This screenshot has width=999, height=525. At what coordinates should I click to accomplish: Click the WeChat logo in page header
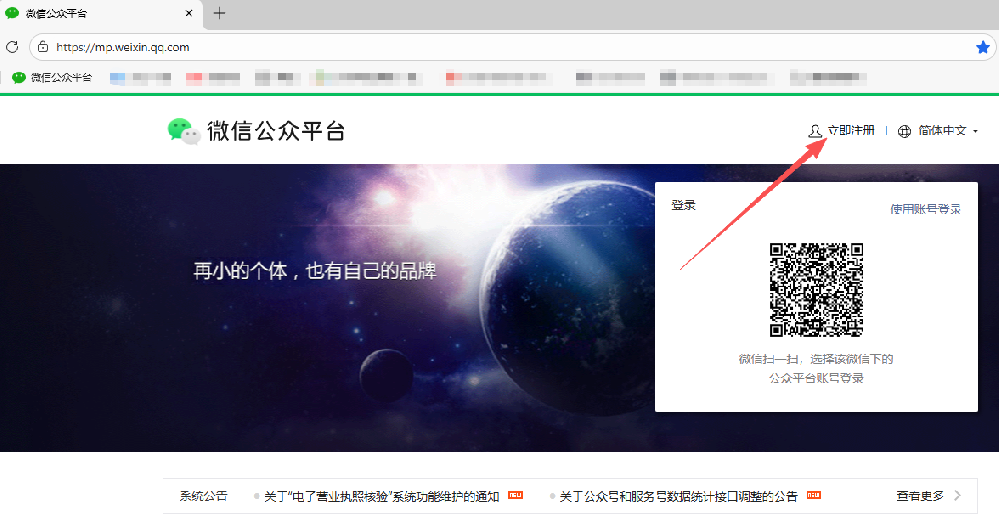pyautogui.click(x=184, y=131)
